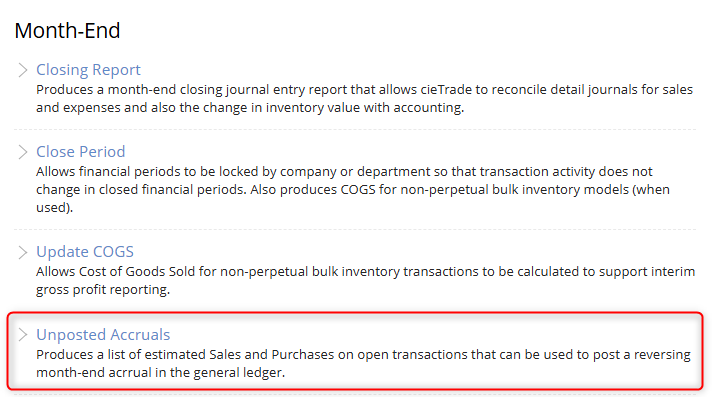Click the Month-End page heading
The image size is (712, 397).
(67, 30)
